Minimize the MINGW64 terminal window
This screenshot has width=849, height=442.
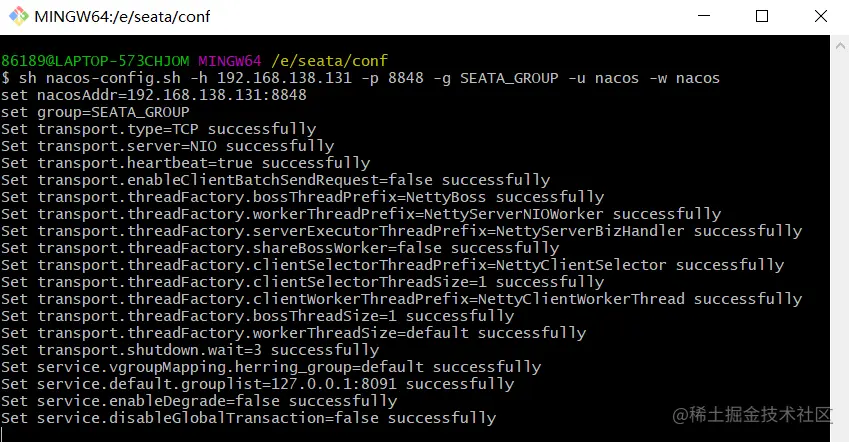click(x=704, y=16)
